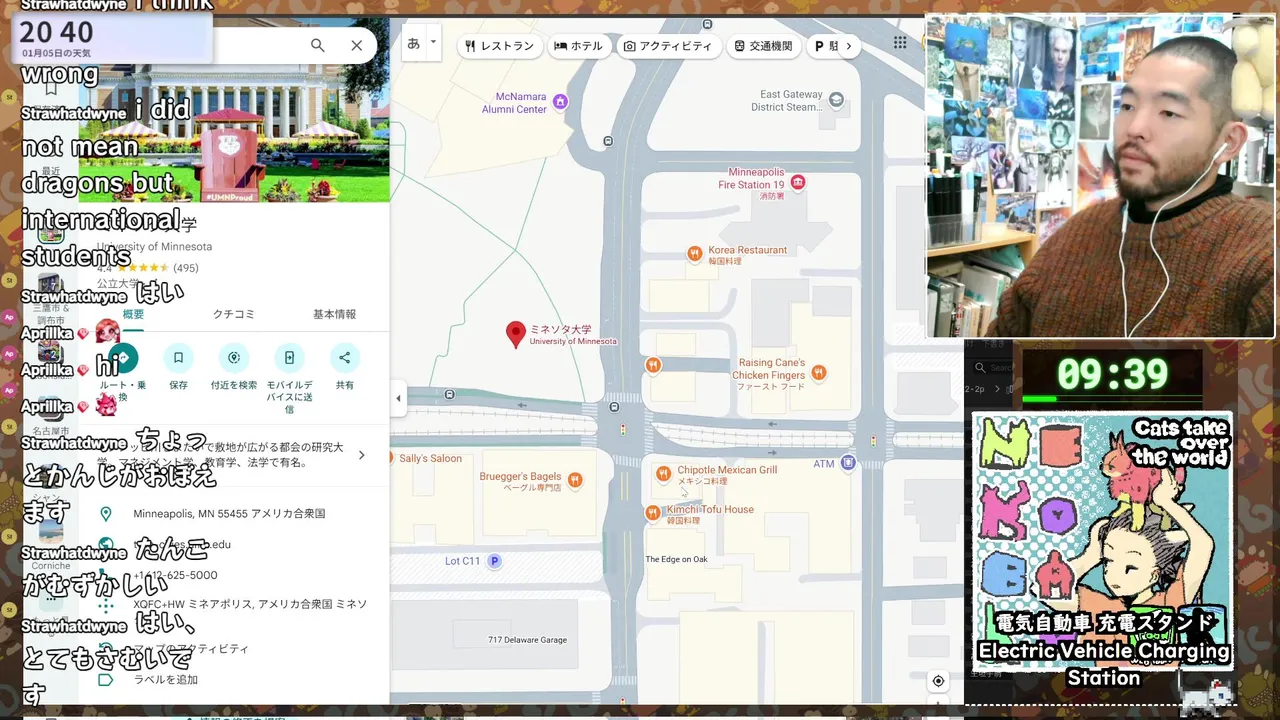Image resolution: width=1280 pixels, height=720 pixels.
Task: Click McNamara Alumni Center map marker
Action: [x=560, y=101]
